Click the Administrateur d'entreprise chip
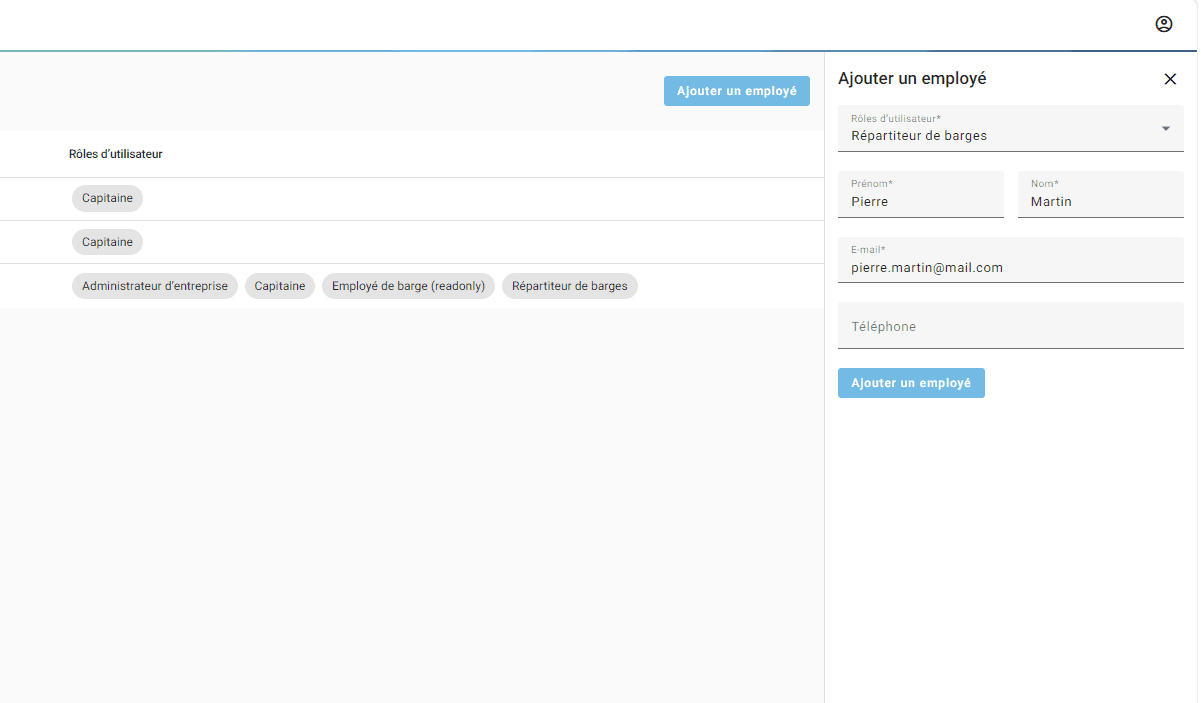Viewport: 1201px width, 703px height. tap(155, 286)
